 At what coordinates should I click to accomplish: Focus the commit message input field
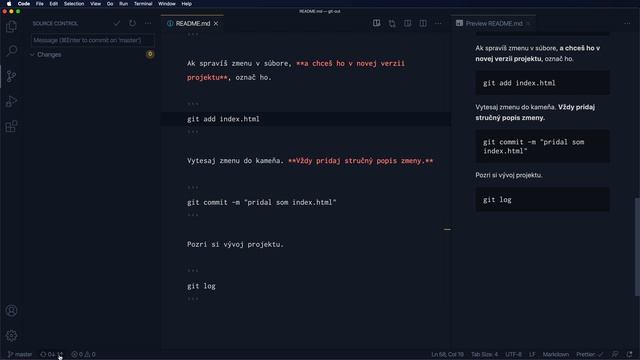[x=93, y=40]
